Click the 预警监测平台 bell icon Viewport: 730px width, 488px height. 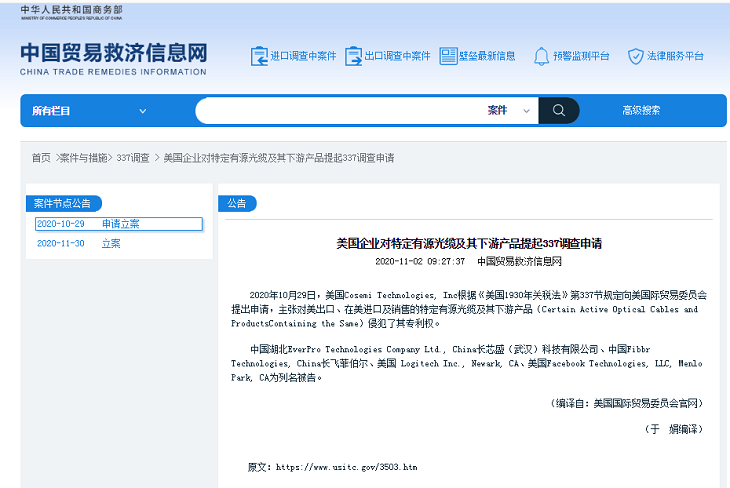[x=541, y=56]
